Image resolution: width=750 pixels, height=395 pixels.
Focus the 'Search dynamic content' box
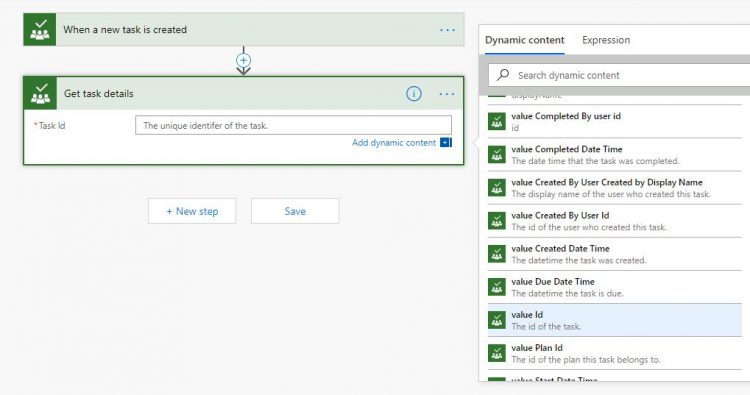tap(619, 75)
